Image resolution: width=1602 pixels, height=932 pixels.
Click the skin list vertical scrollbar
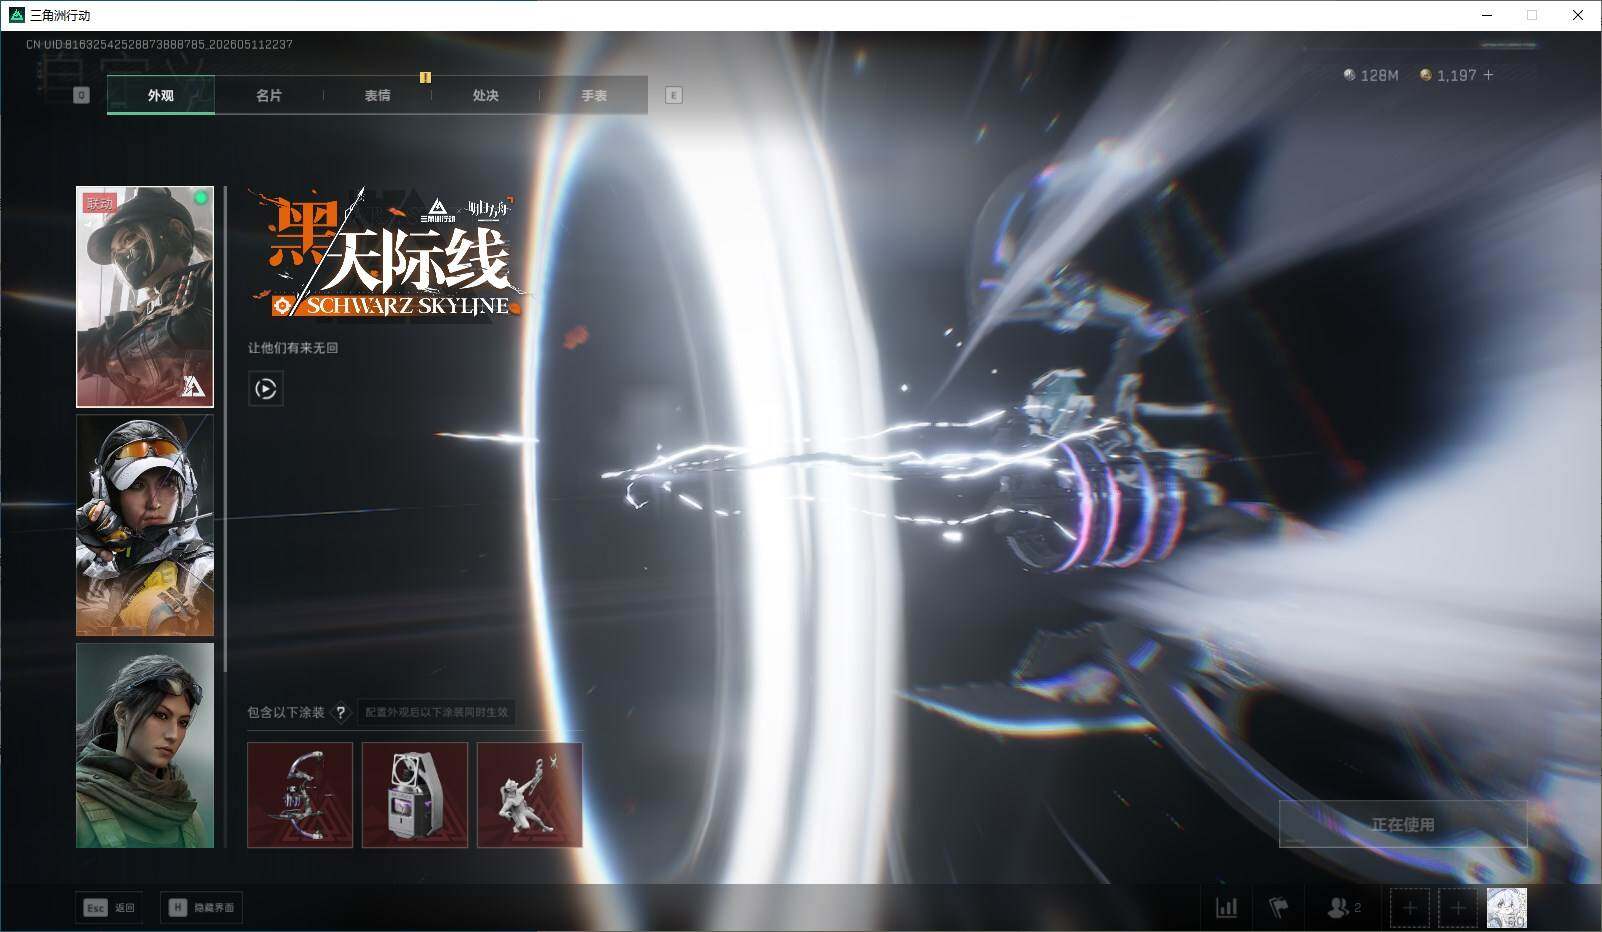click(226, 430)
